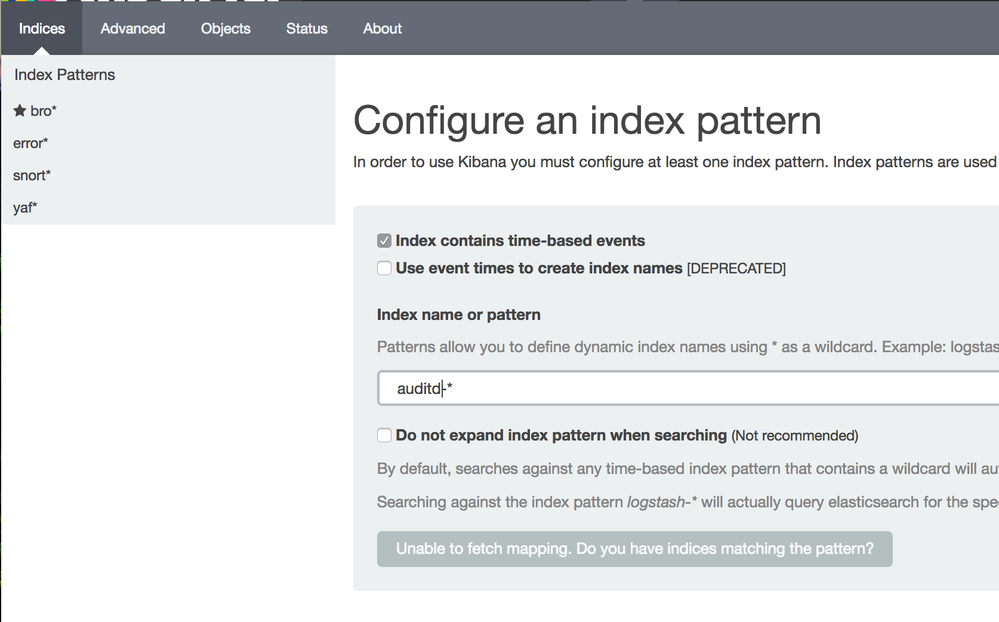Viewport: 999px width, 622px height.
Task: Click the Index name or pattern label
Action: coord(458,315)
